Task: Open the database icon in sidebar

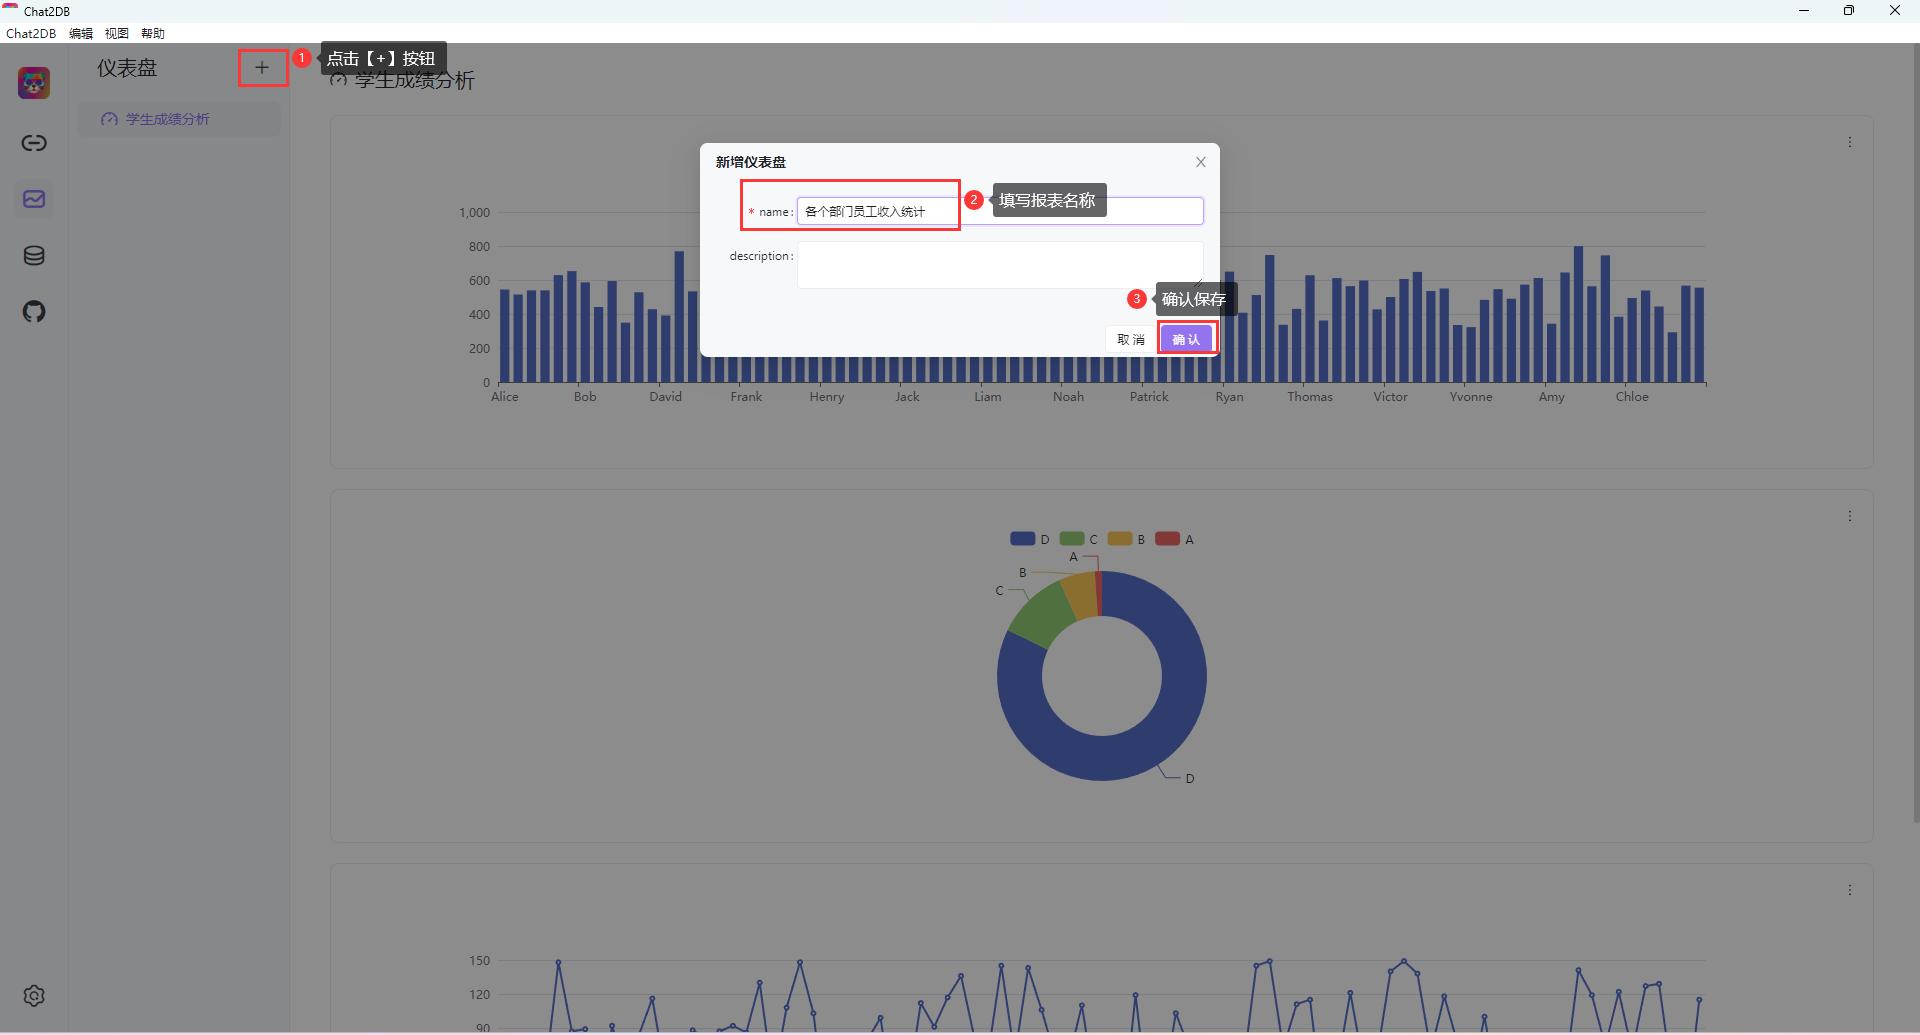Action: click(34, 256)
